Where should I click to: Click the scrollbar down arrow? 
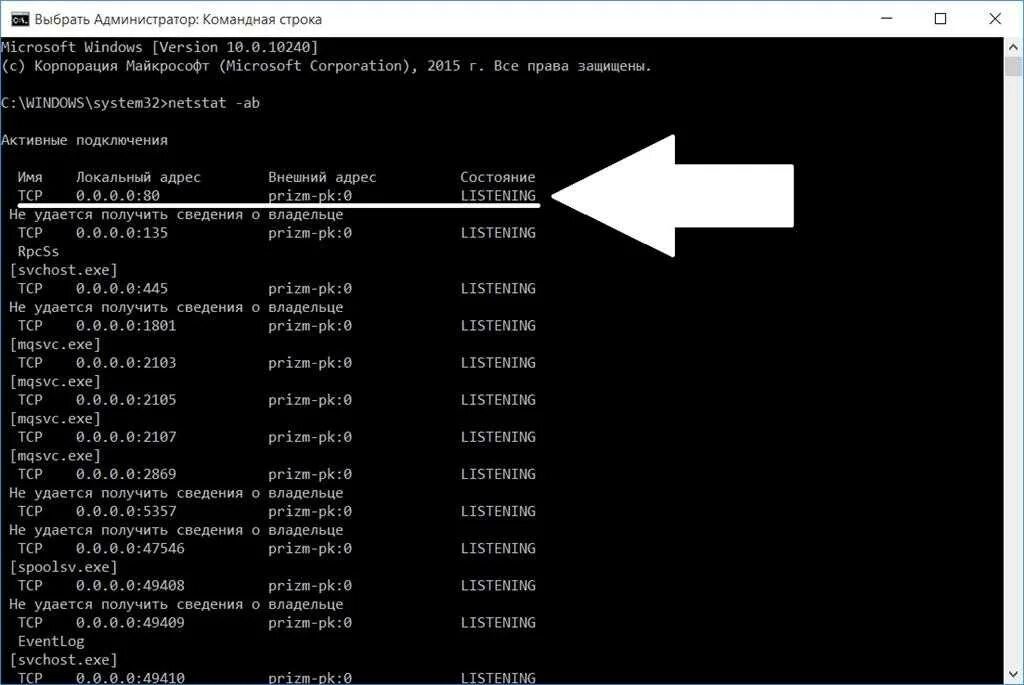pyautogui.click(x=1013, y=675)
